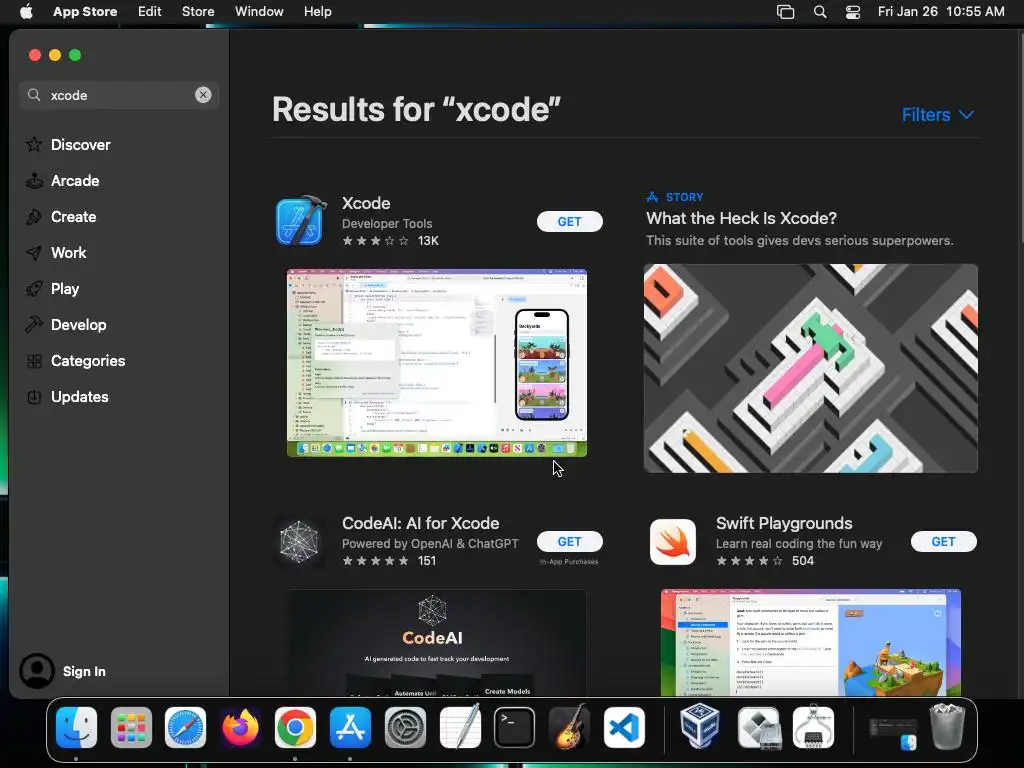Click 'CodeAI: AI for Xcode' title

421,523
